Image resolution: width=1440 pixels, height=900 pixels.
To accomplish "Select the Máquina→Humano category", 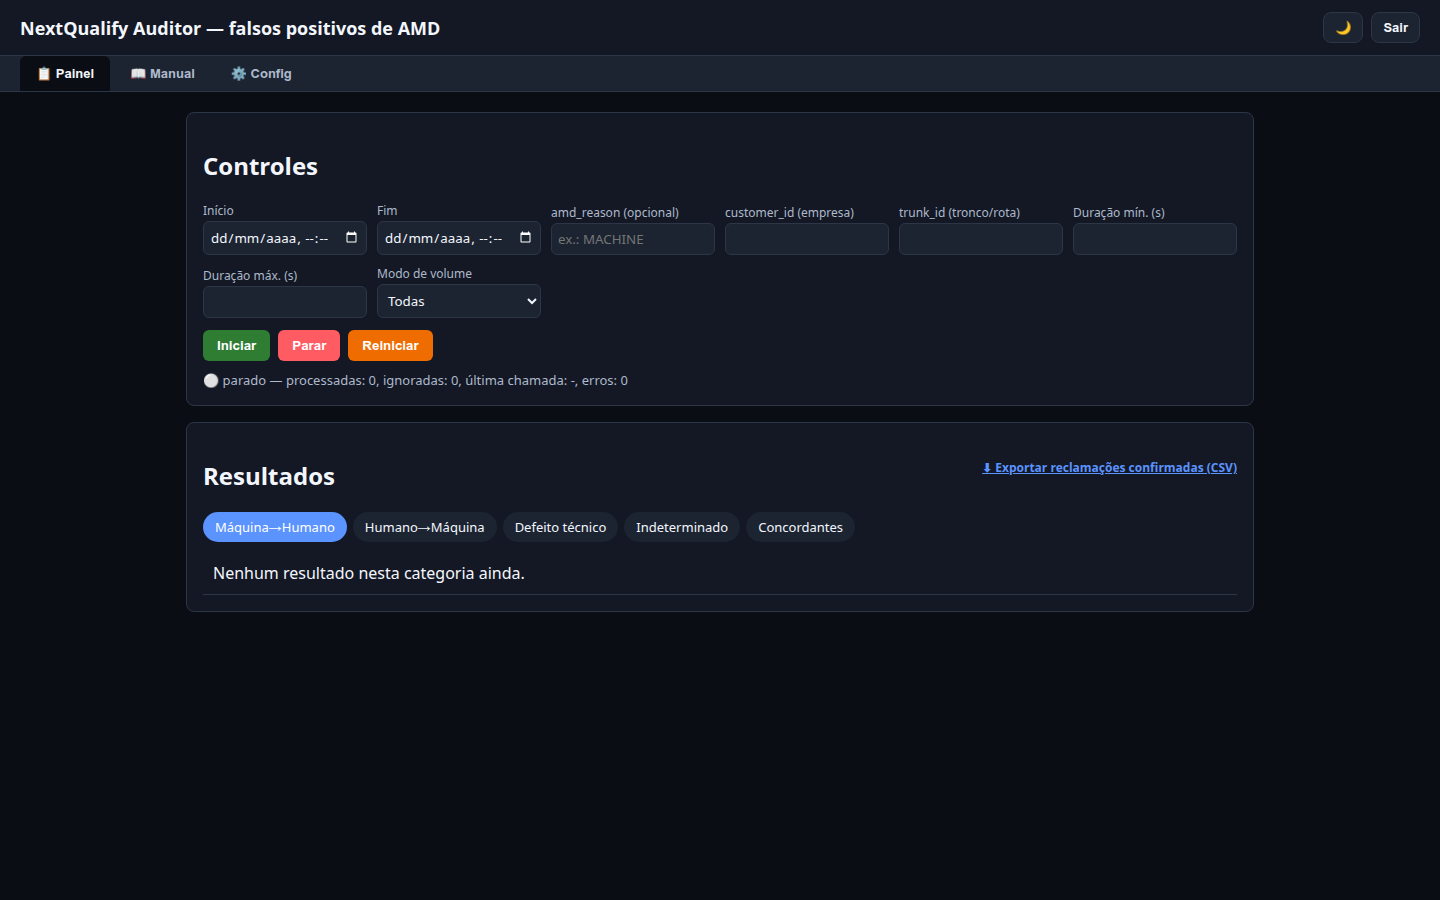I will point(275,527).
